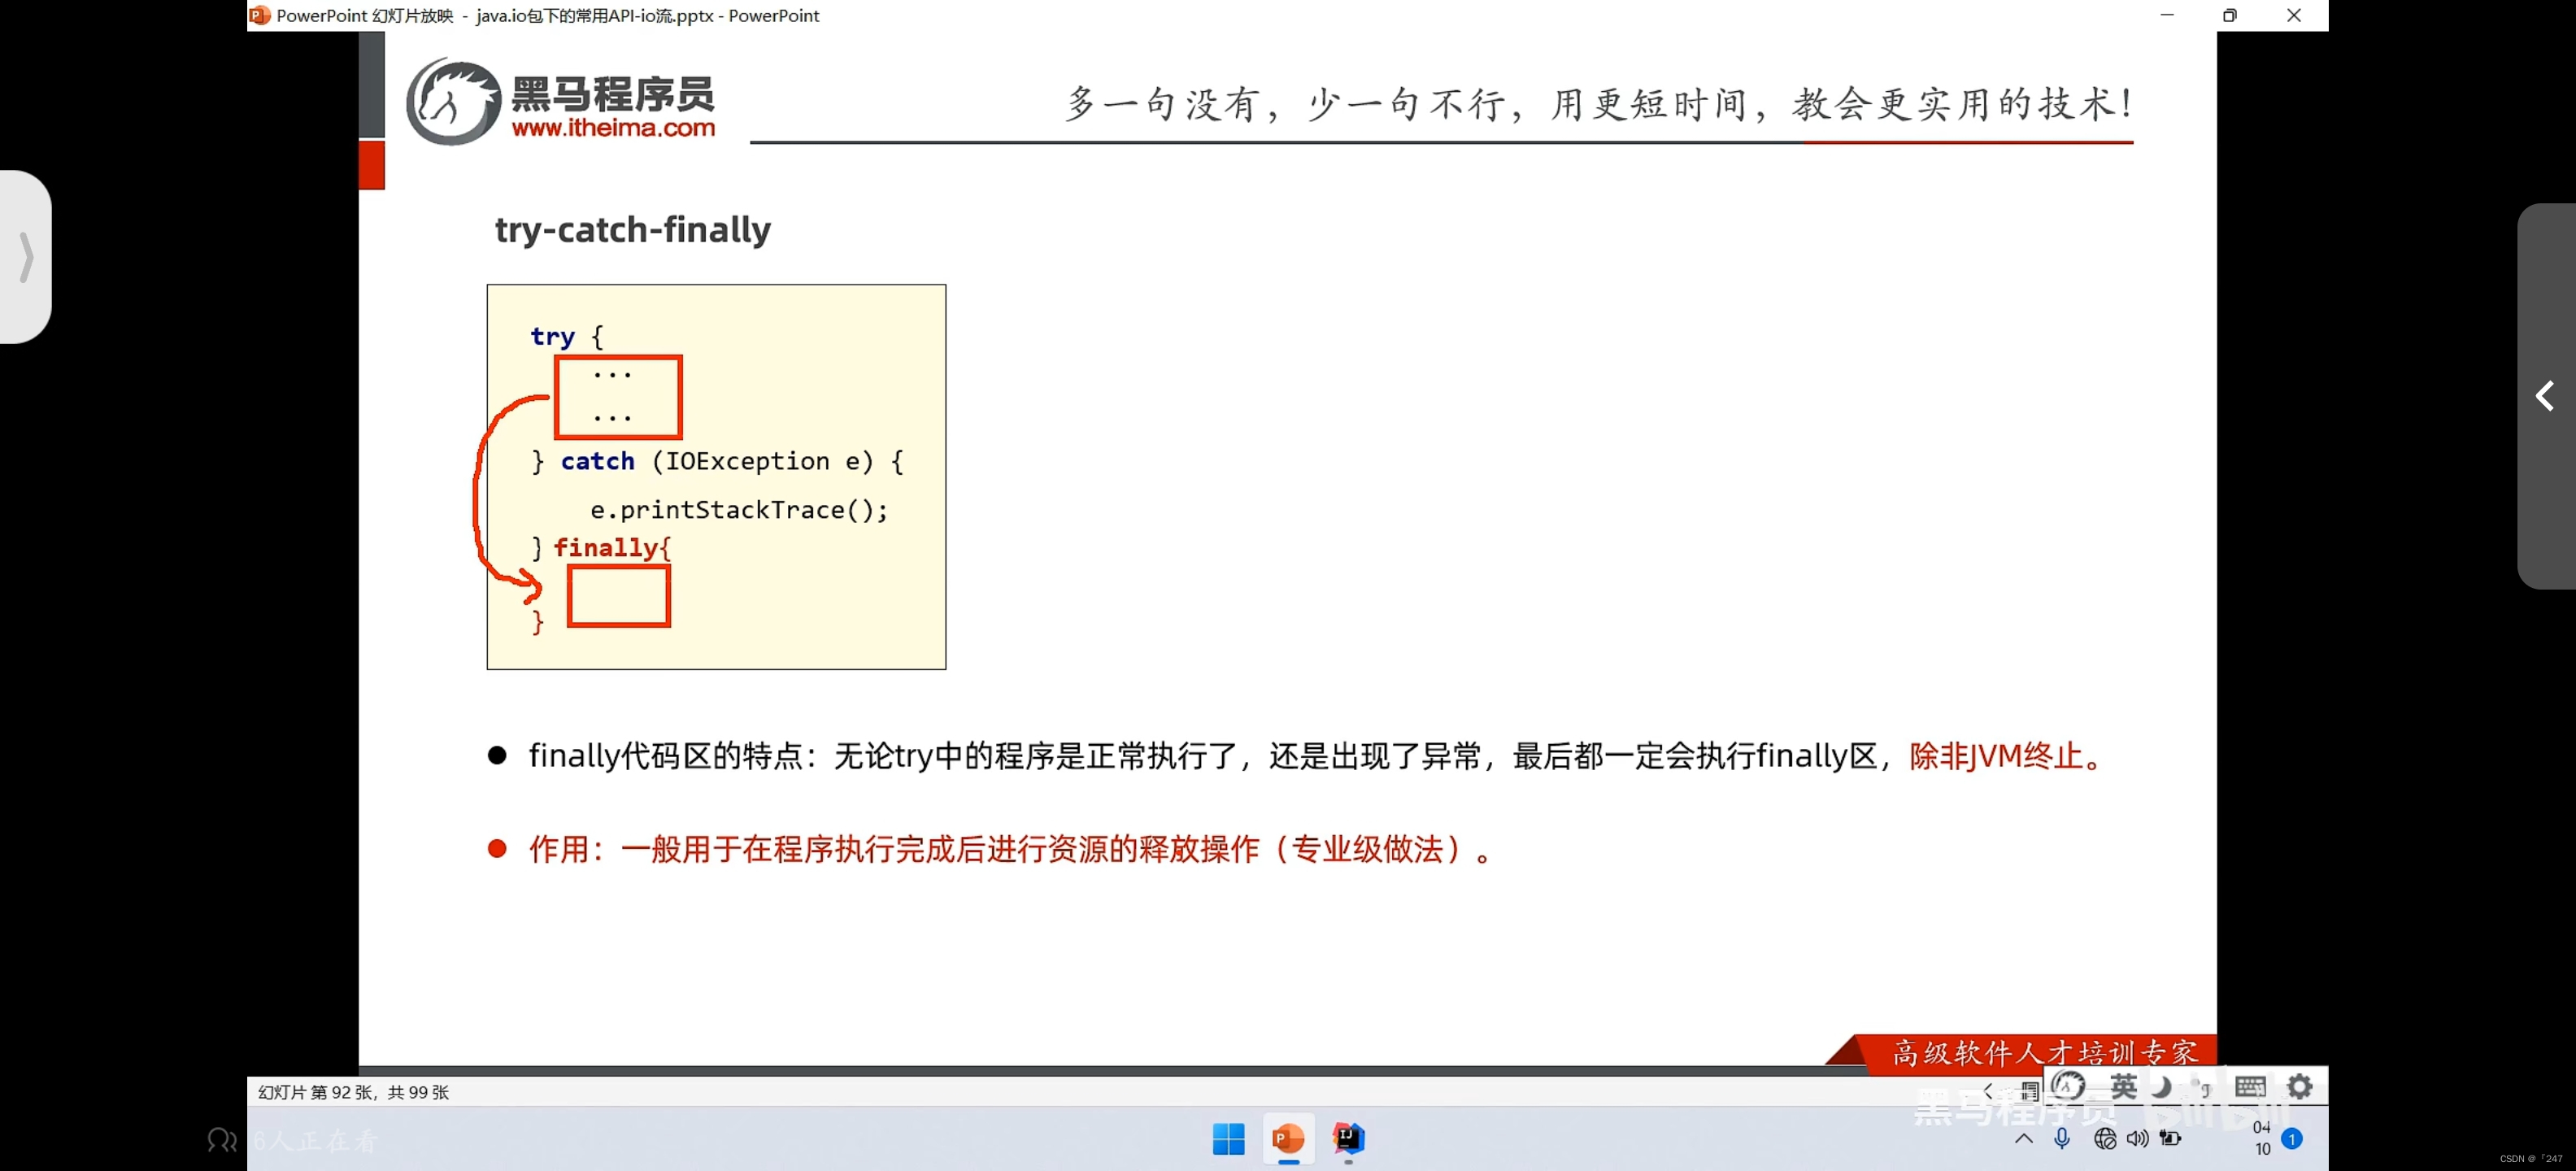The height and width of the screenshot is (1171, 2576).
Task: Switch to IntelliJ IDEA in taskbar
Action: click(1348, 1138)
